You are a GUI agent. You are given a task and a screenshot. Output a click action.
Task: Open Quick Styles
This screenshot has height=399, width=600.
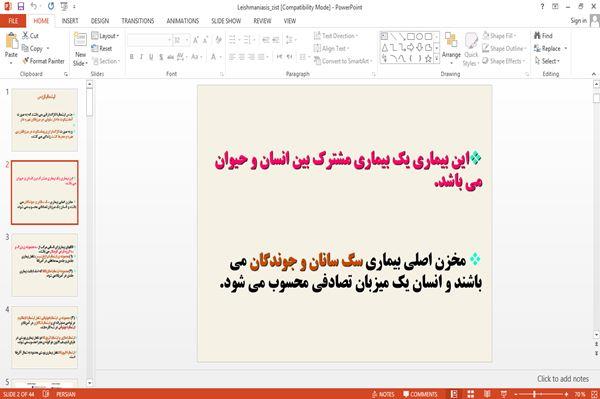pos(471,49)
